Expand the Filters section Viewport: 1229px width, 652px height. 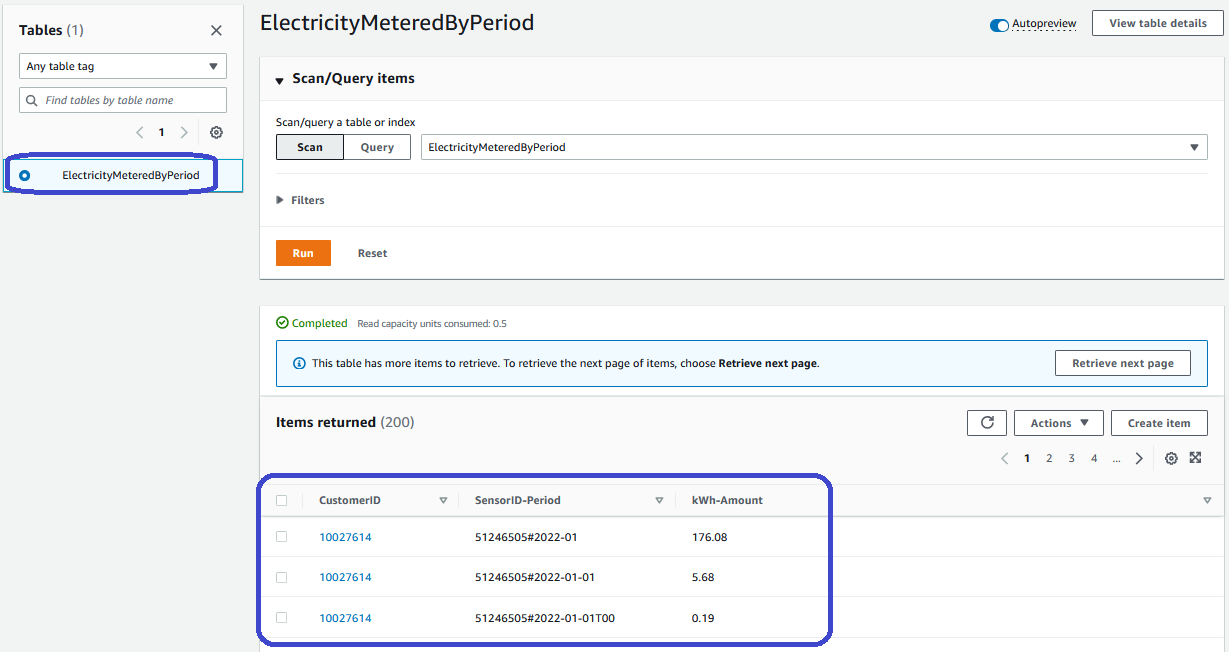point(300,200)
